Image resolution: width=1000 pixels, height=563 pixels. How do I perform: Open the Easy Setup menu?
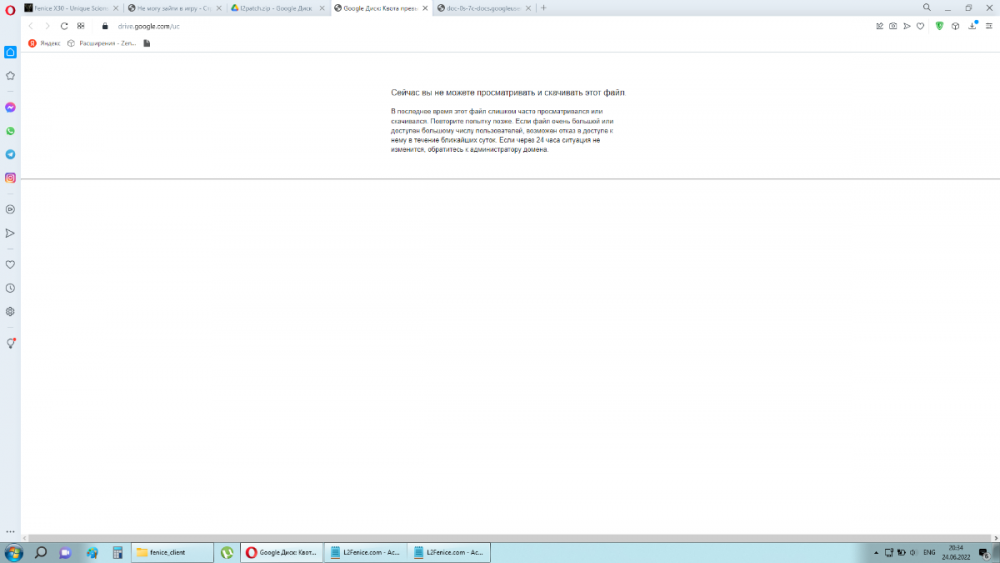988,26
